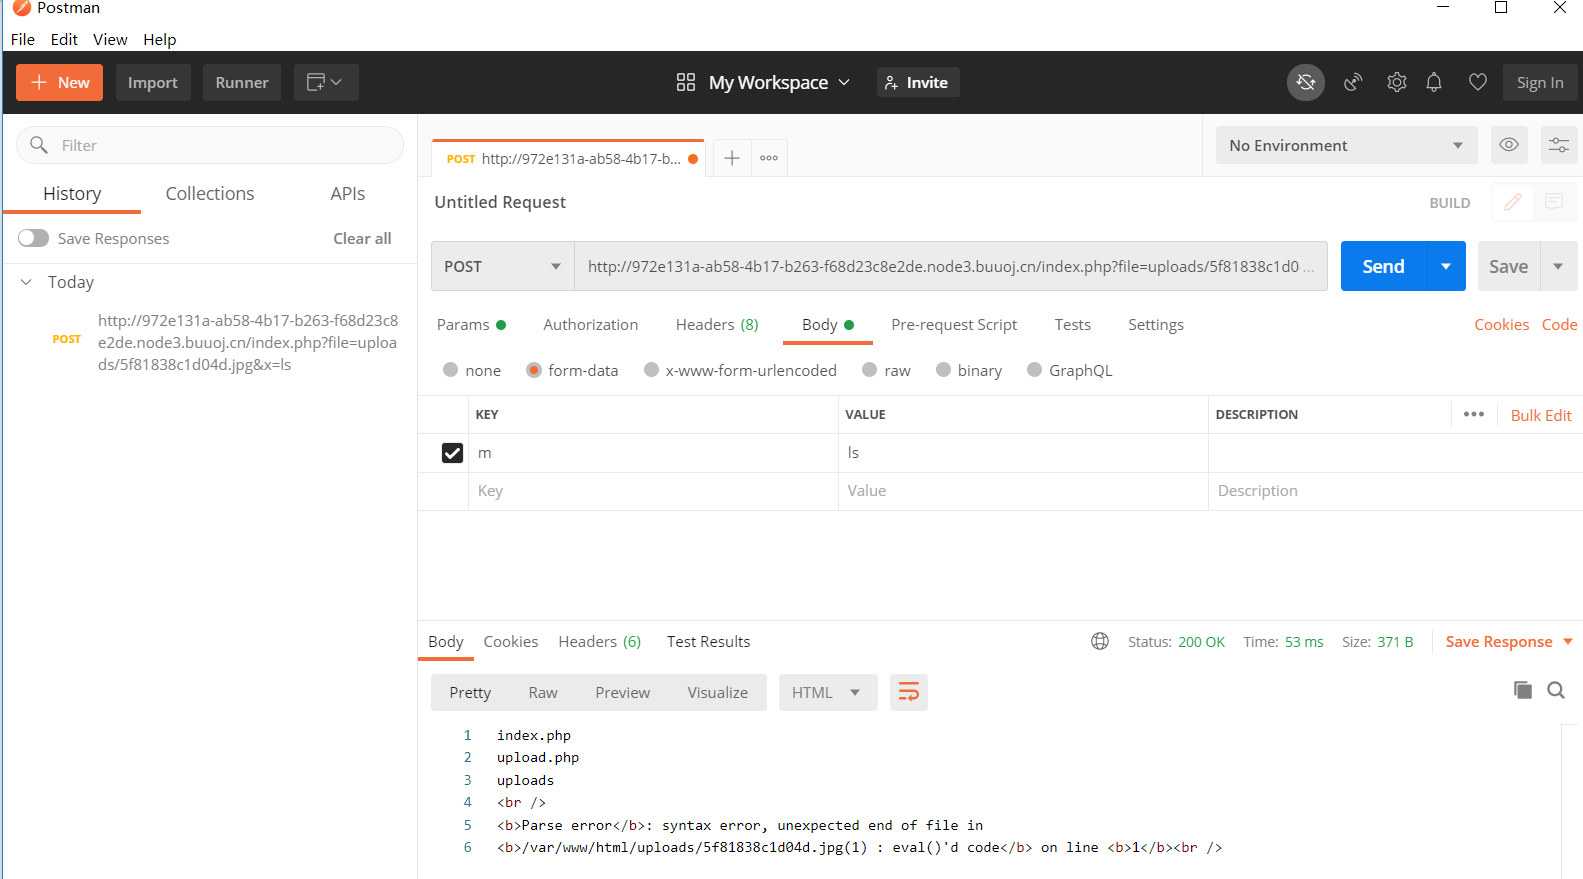
Task: Add a new request tab with plus
Action: 732,158
